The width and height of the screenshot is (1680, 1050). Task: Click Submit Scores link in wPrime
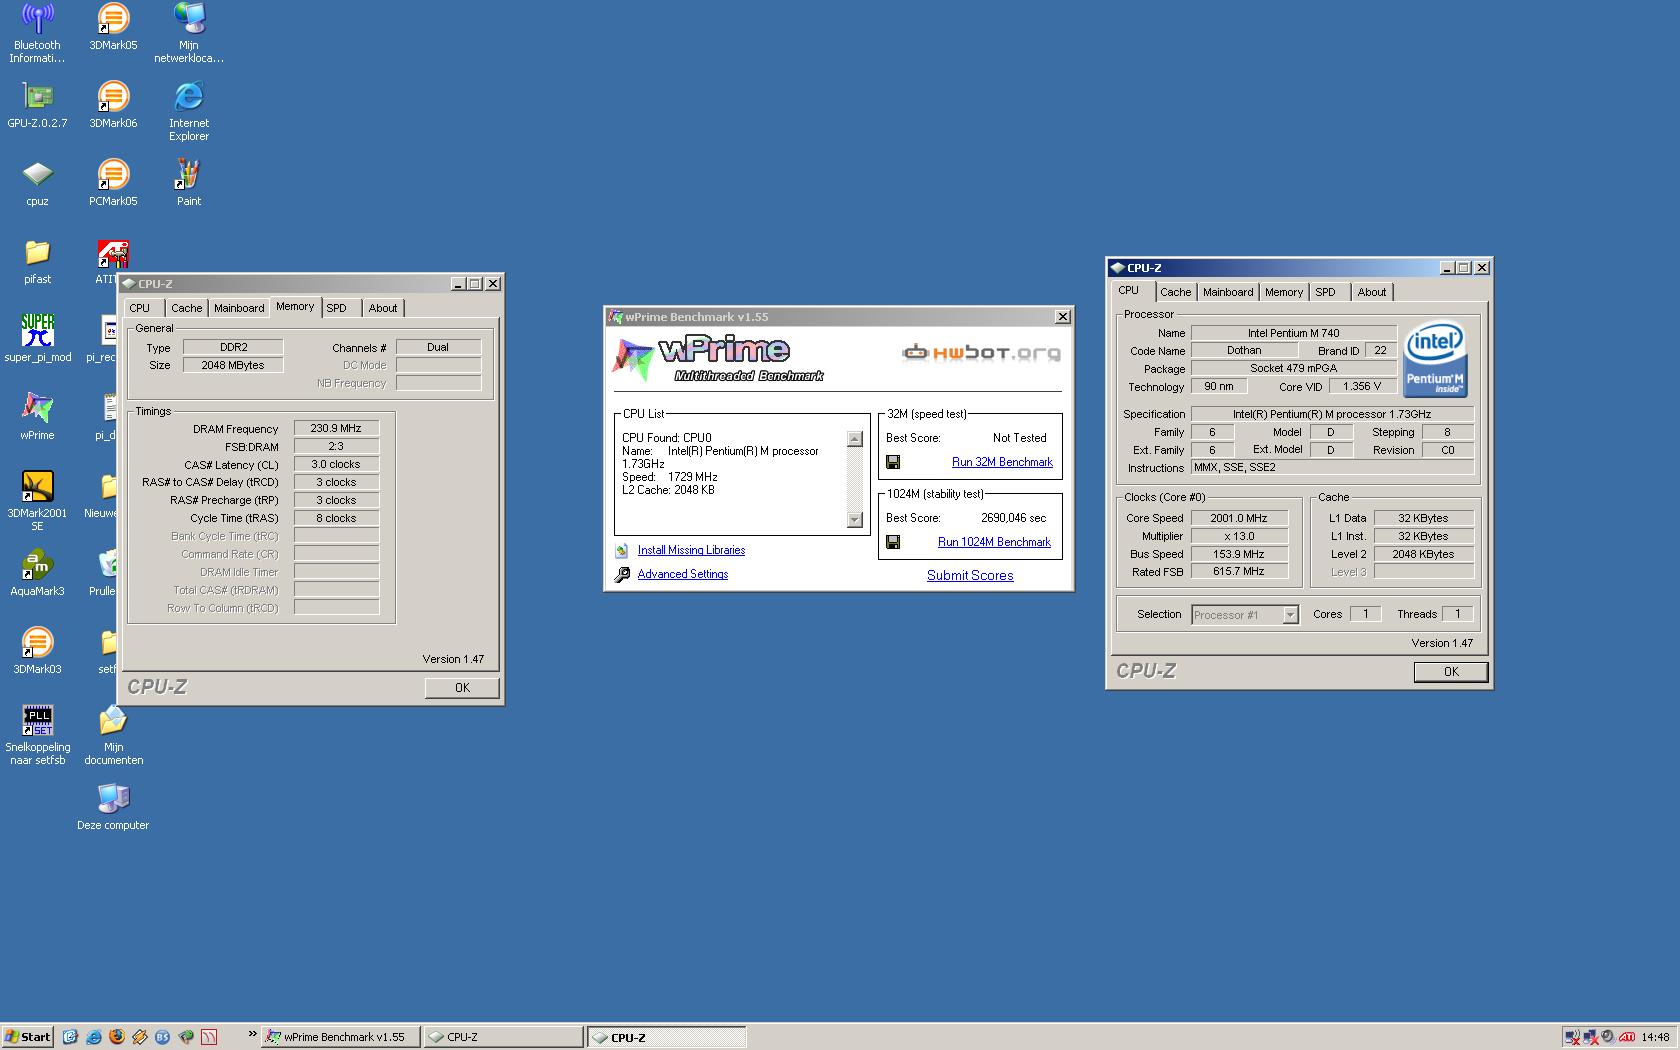click(970, 575)
